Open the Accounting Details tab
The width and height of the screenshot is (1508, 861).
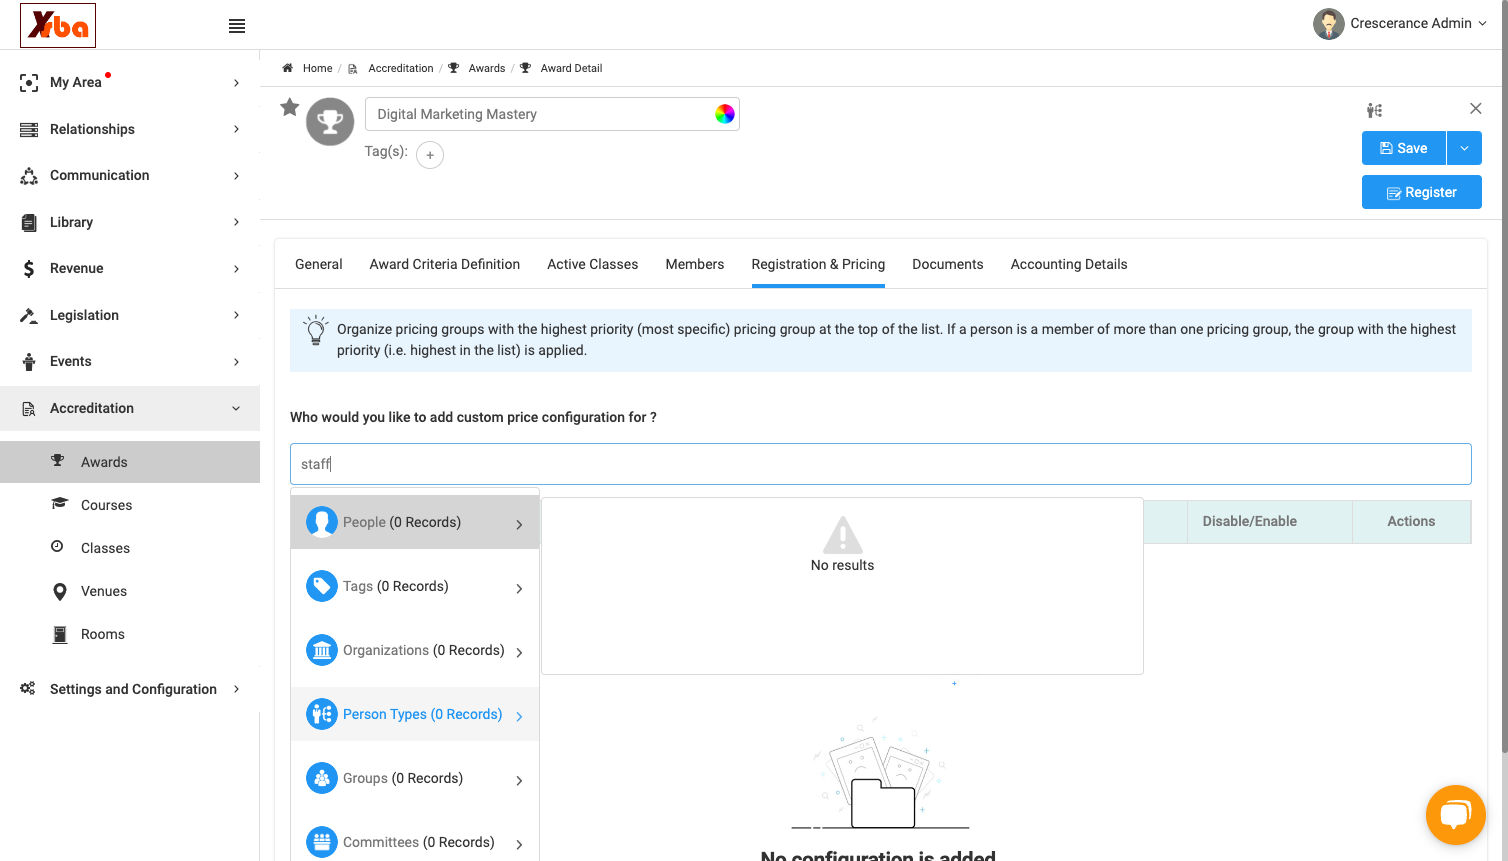(1069, 264)
